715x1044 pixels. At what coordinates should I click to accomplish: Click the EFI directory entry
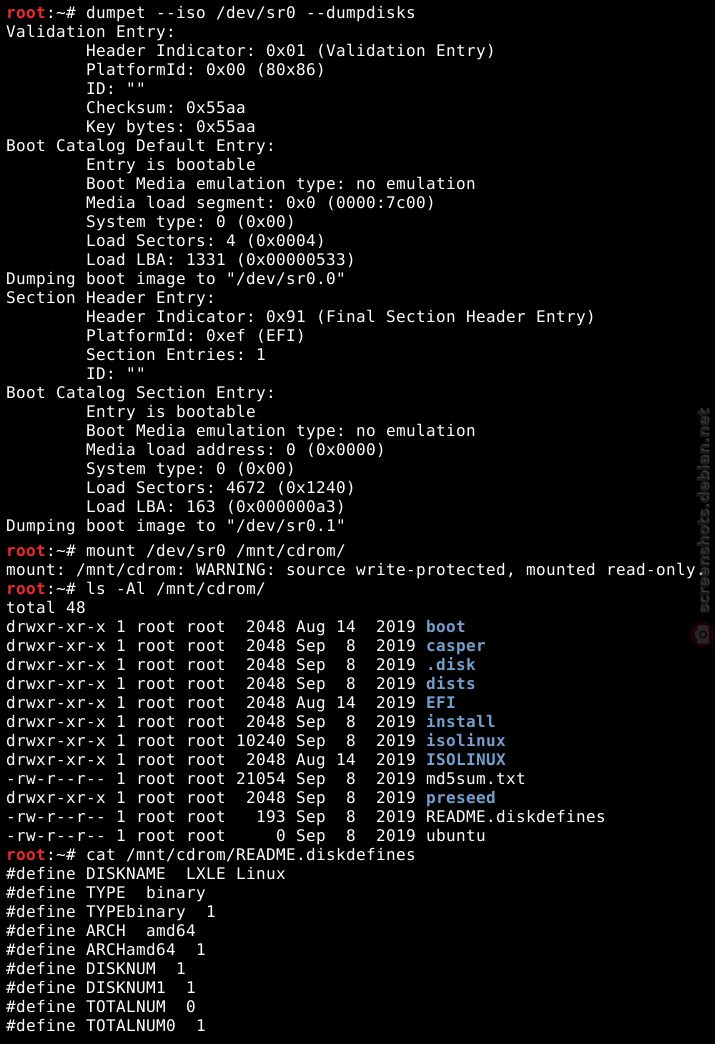click(441, 702)
